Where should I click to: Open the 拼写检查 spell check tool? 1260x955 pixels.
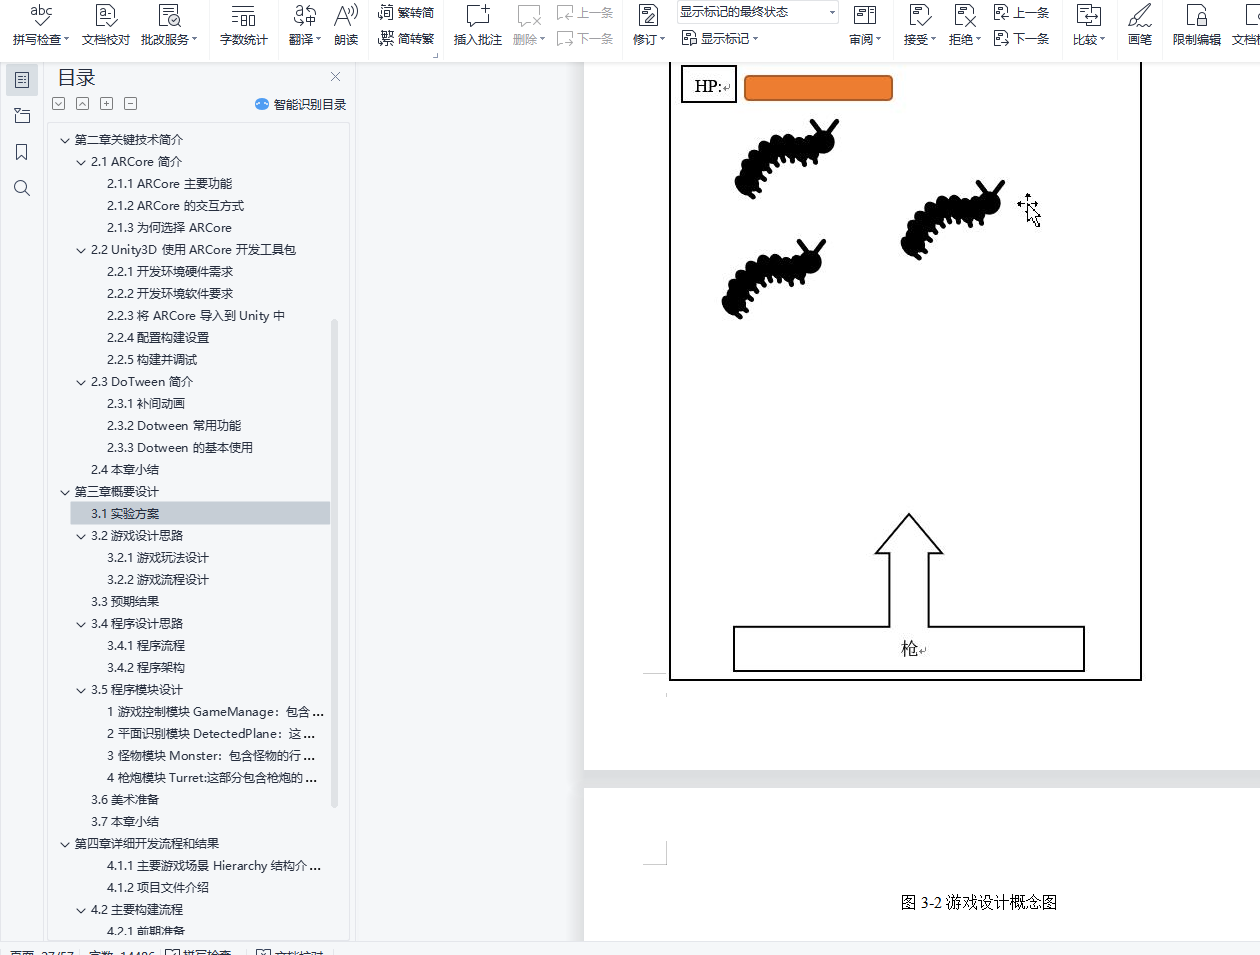(x=40, y=25)
